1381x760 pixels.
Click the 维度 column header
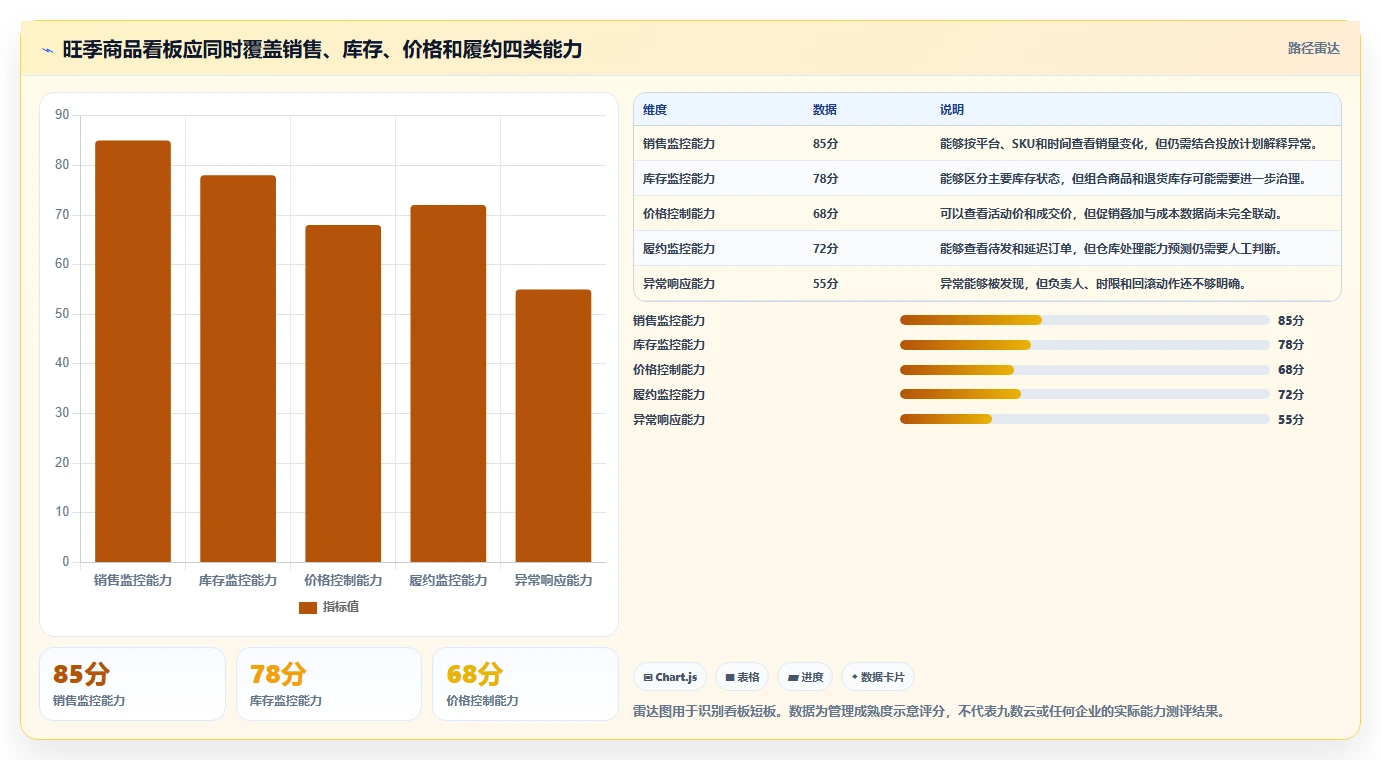655,109
